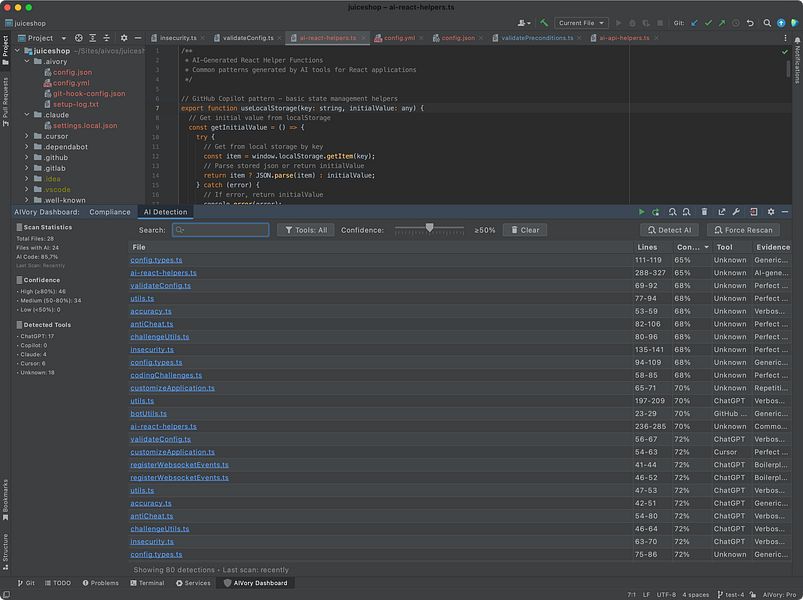Image resolution: width=803 pixels, height=600 pixels.
Task: Click the Git commit checkmark icon
Action: (708, 22)
